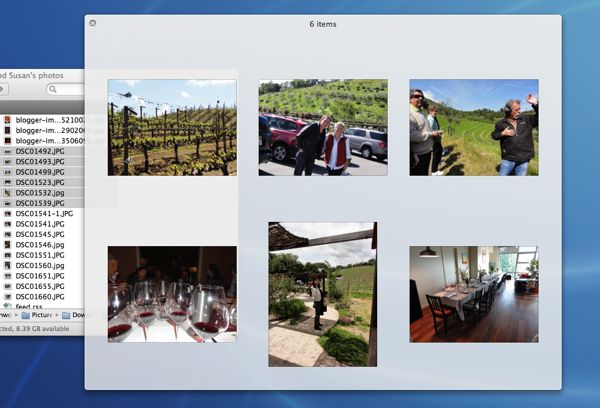Click the '6 items' window title
The image size is (600, 408).
tap(323, 24)
